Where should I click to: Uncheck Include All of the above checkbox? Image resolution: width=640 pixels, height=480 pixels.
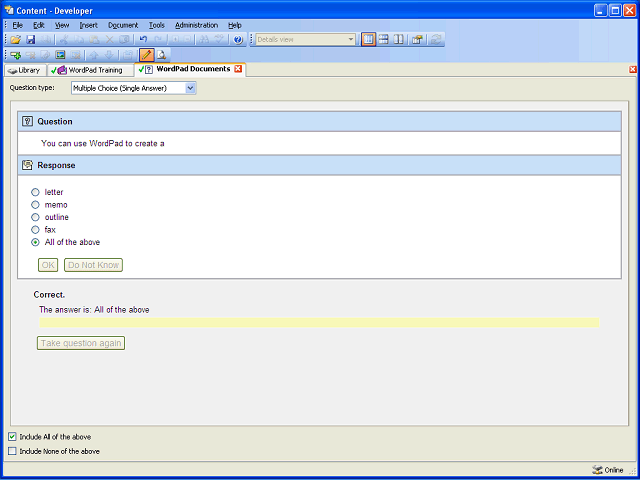tap(12, 437)
